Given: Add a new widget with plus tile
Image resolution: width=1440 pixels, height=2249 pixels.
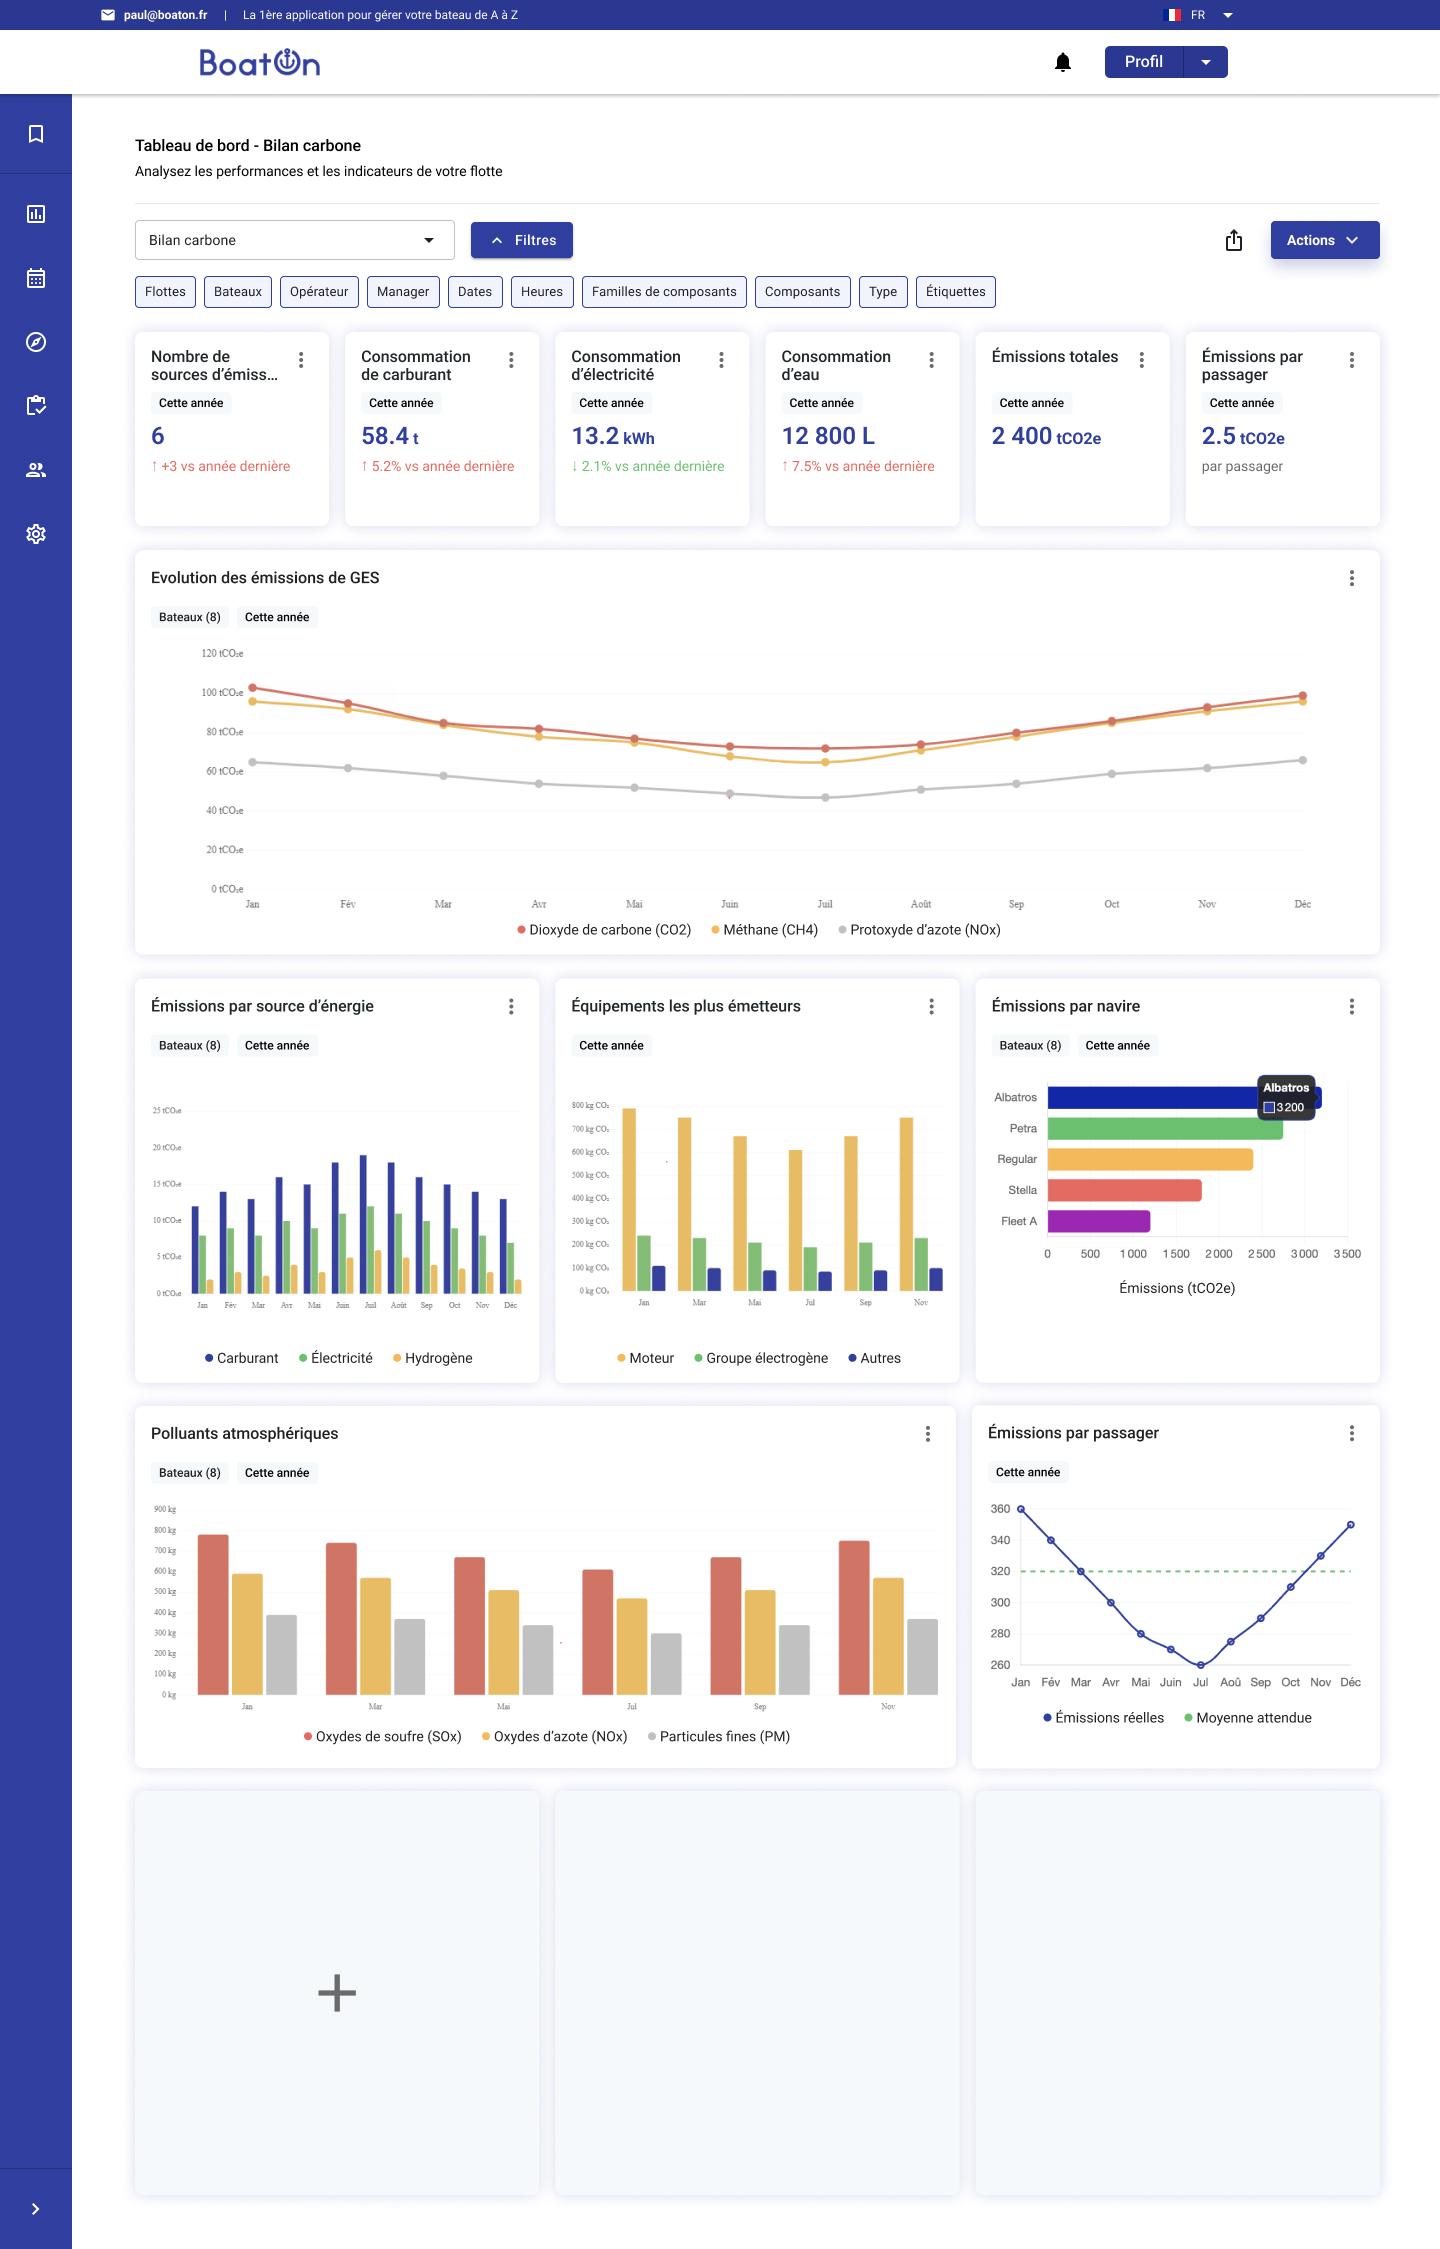Looking at the screenshot, I should point(337,1993).
